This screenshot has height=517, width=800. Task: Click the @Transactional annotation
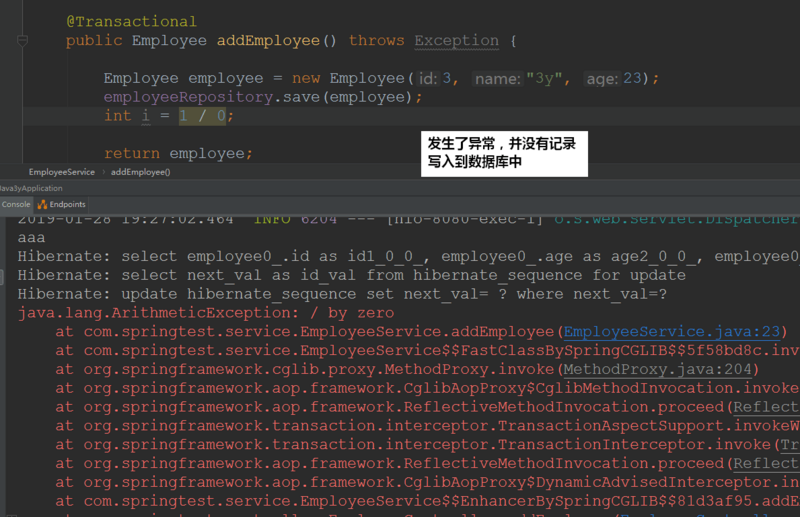pos(131,21)
